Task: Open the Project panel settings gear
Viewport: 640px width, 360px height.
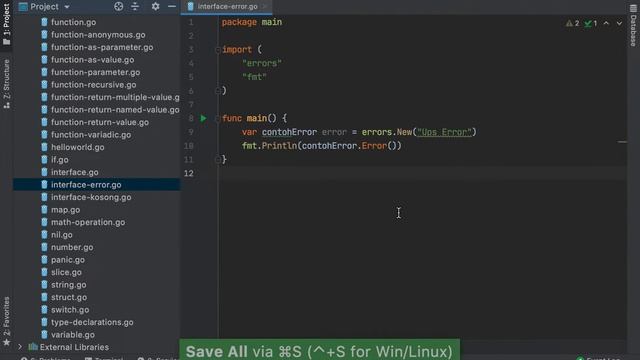Action: [156, 7]
